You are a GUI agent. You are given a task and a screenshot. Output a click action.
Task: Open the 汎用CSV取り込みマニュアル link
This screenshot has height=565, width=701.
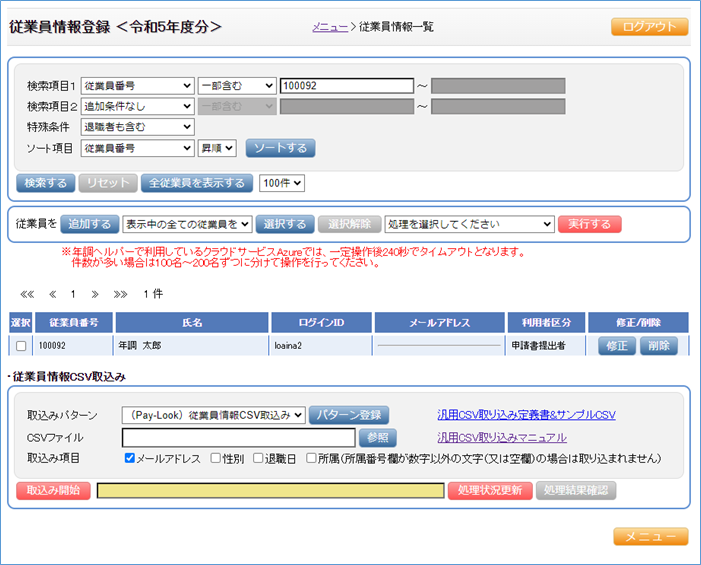[501, 437]
